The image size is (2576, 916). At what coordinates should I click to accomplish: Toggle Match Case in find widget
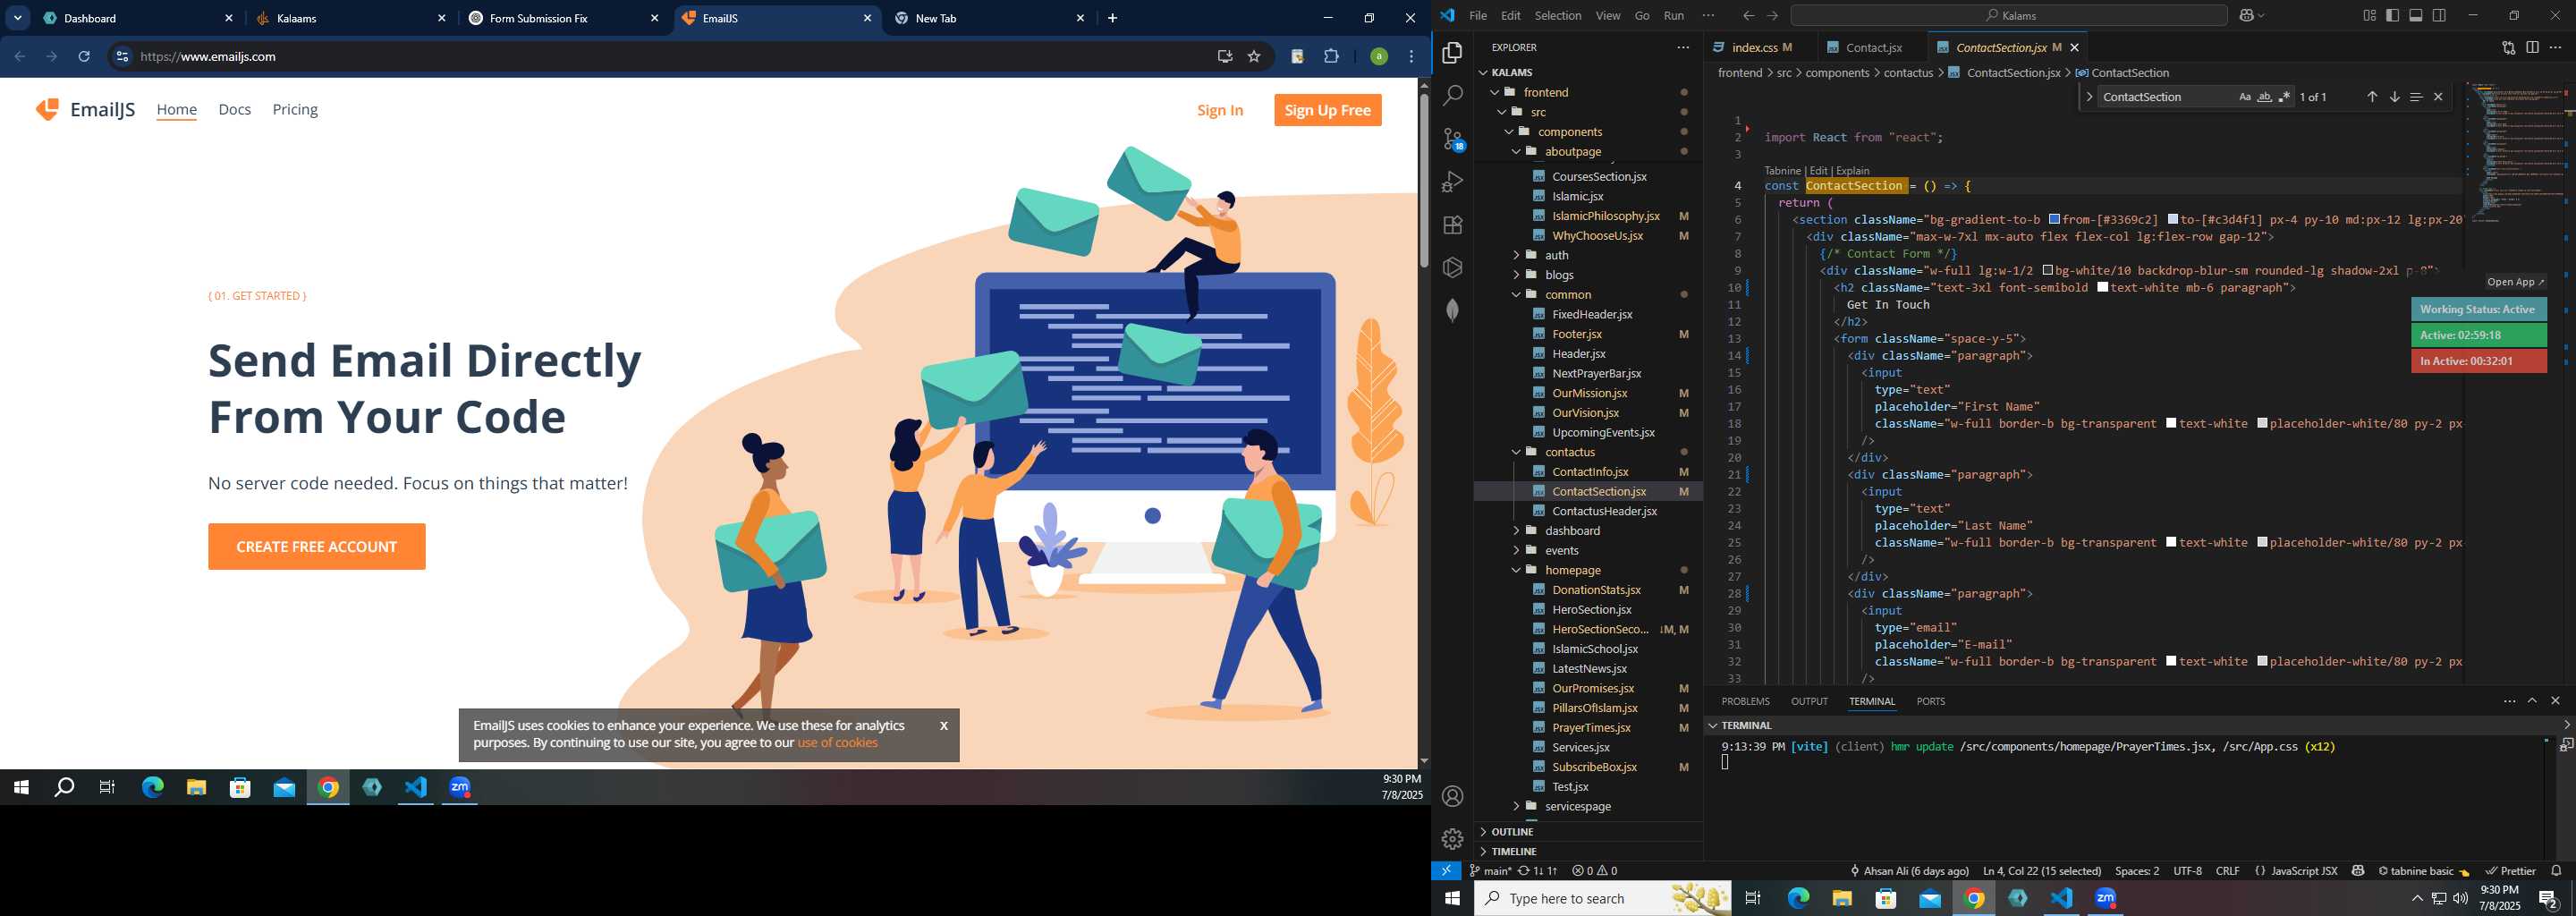tap(2244, 97)
